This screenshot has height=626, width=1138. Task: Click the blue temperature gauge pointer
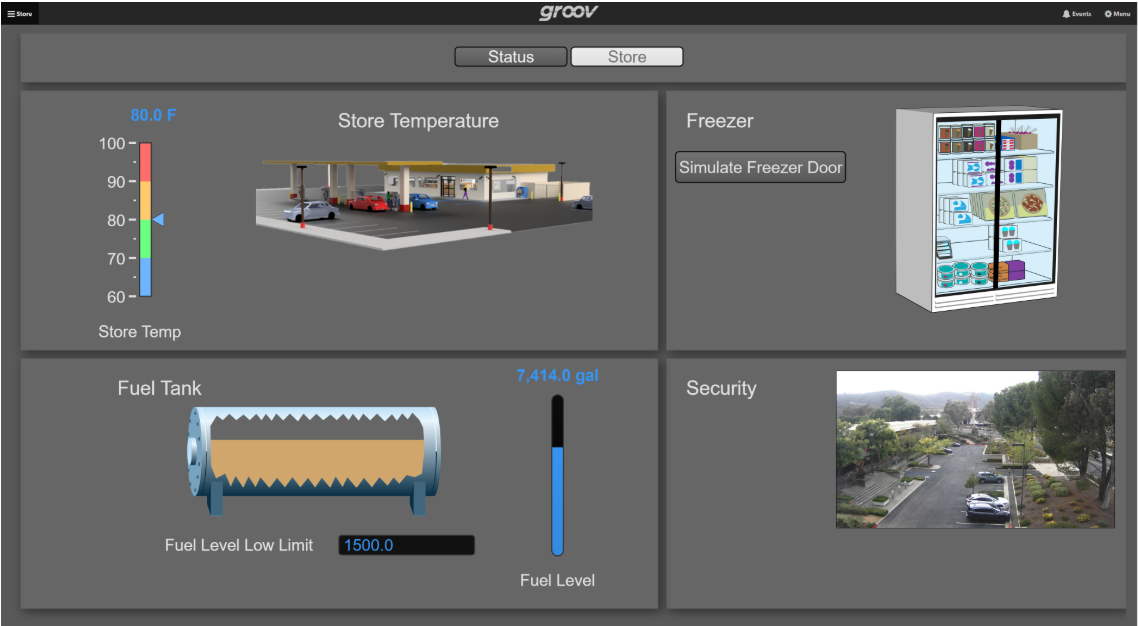click(158, 220)
